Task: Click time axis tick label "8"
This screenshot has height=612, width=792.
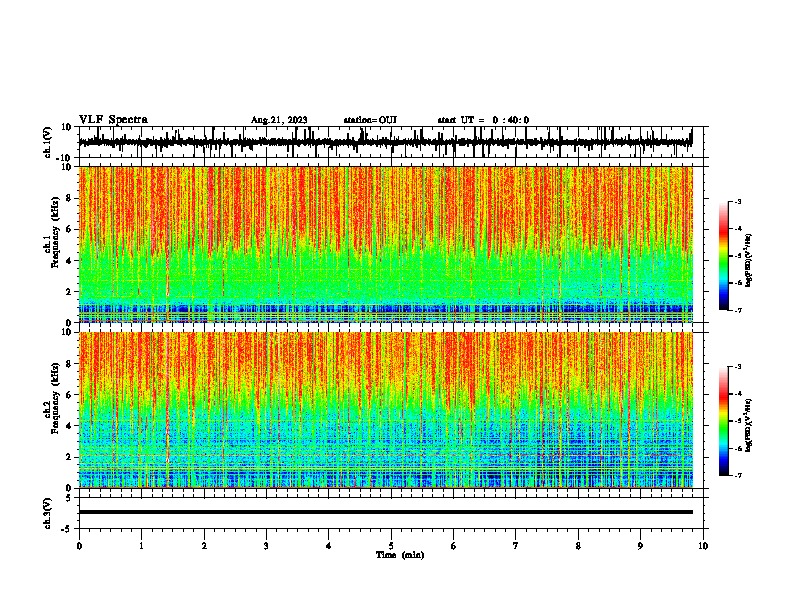Action: (578, 546)
